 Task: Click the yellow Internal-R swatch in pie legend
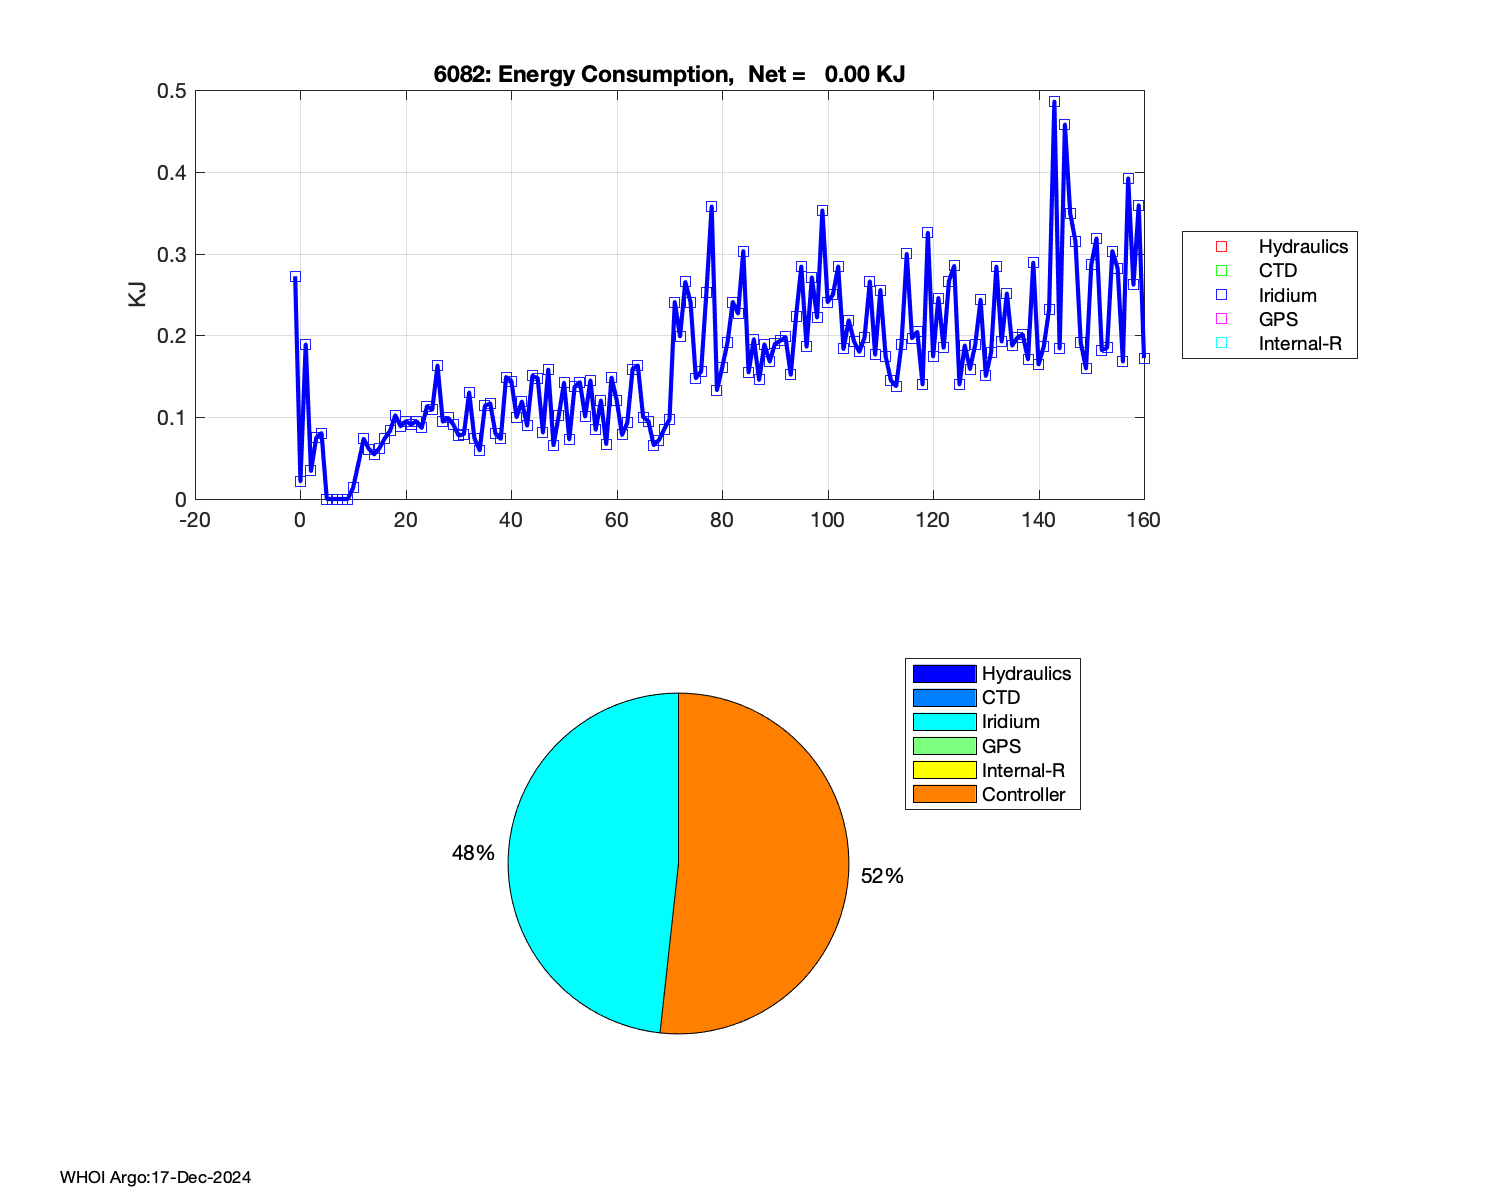(x=944, y=770)
